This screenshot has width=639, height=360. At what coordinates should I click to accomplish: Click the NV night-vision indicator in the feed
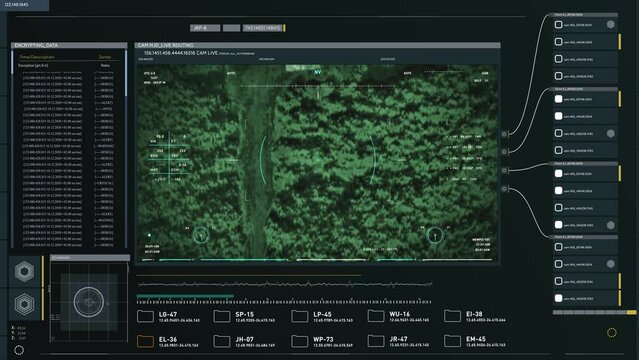[317, 72]
